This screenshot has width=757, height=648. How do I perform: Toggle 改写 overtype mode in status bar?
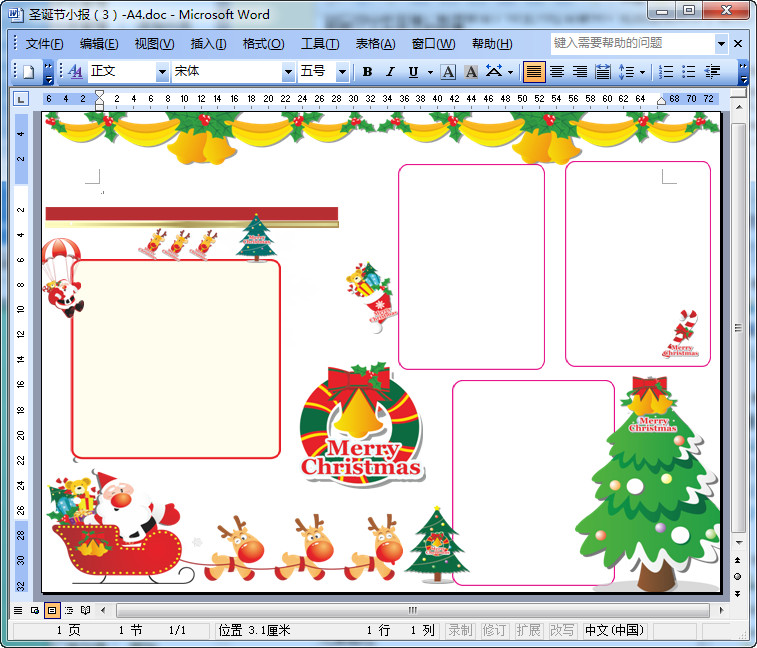click(x=562, y=630)
